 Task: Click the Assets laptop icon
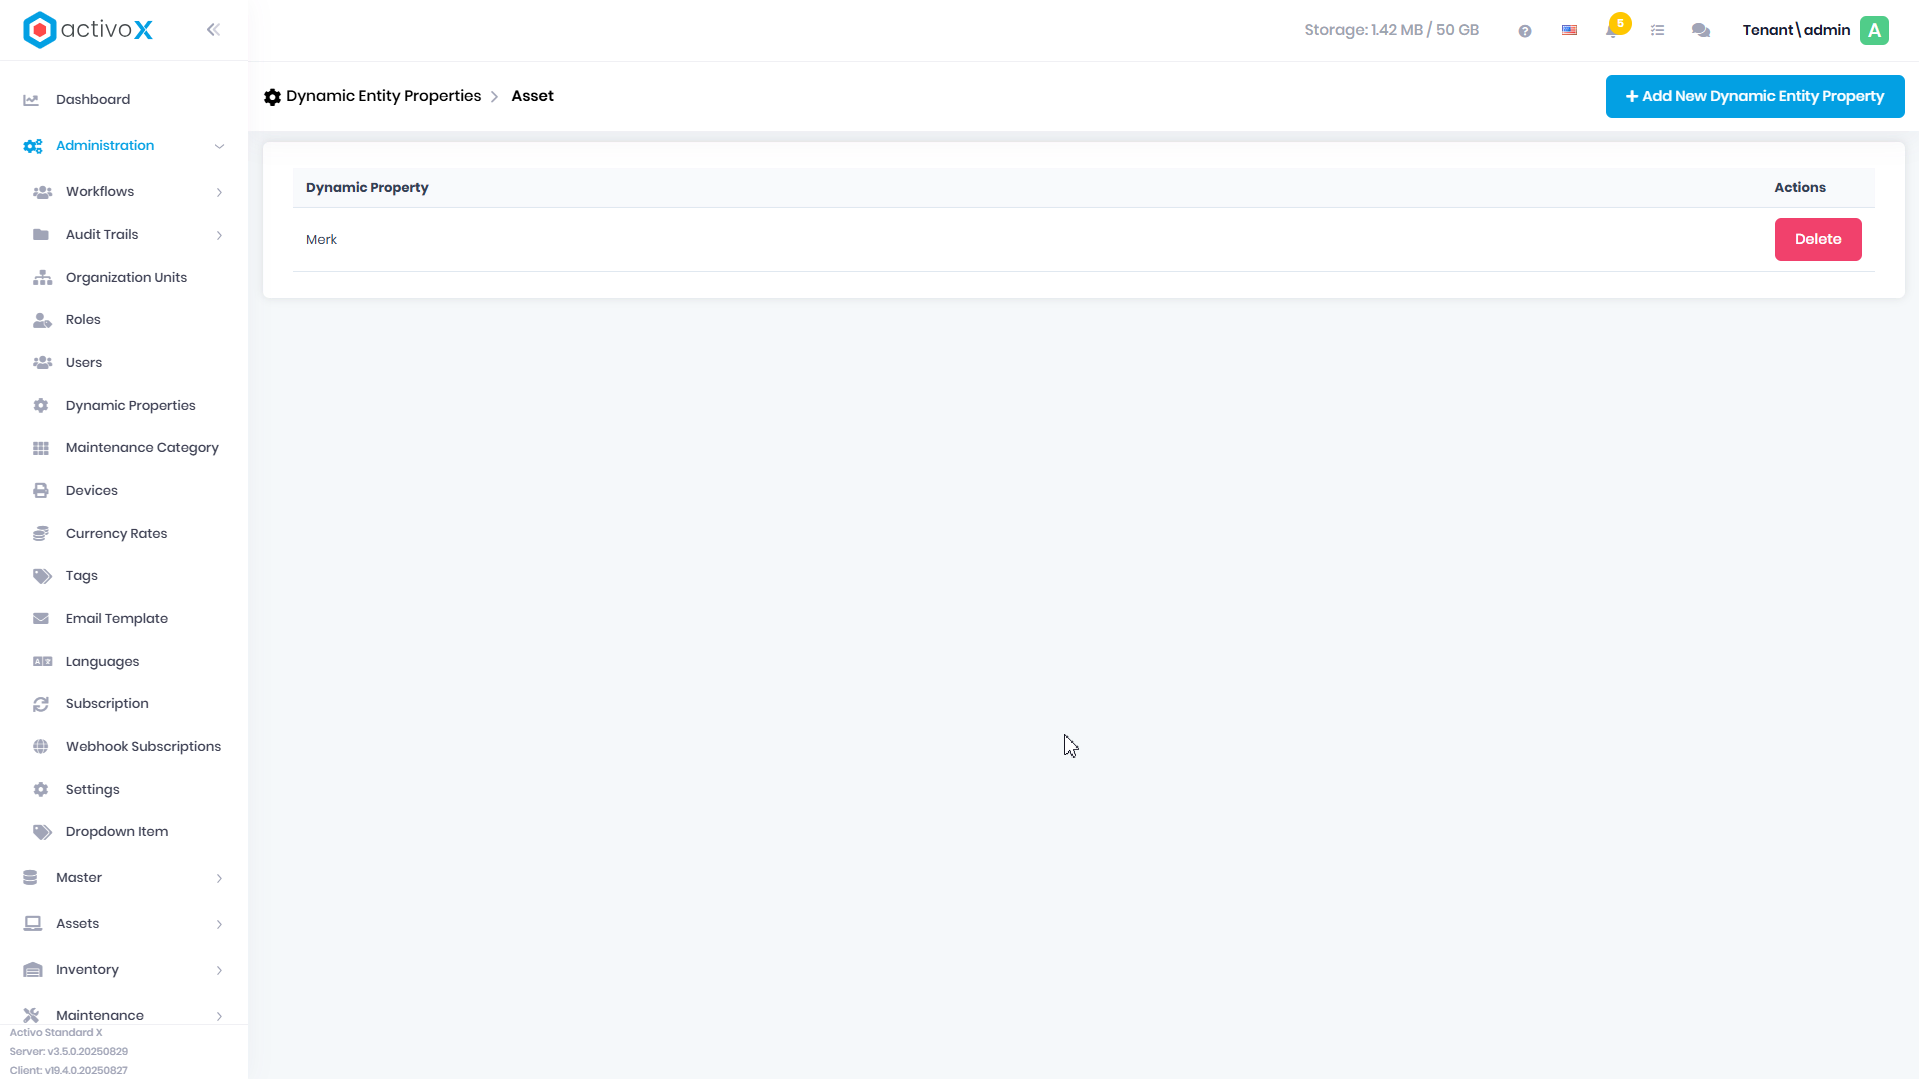tap(33, 924)
